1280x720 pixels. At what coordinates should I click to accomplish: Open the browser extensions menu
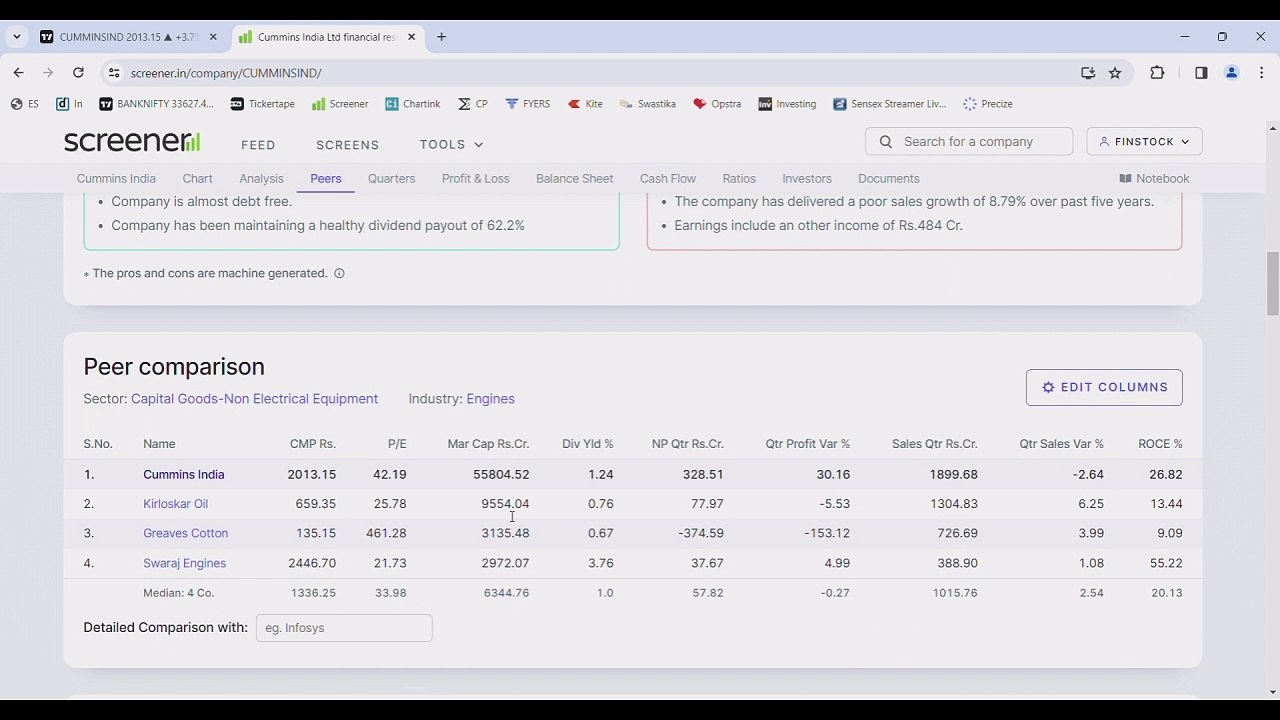click(x=1157, y=72)
